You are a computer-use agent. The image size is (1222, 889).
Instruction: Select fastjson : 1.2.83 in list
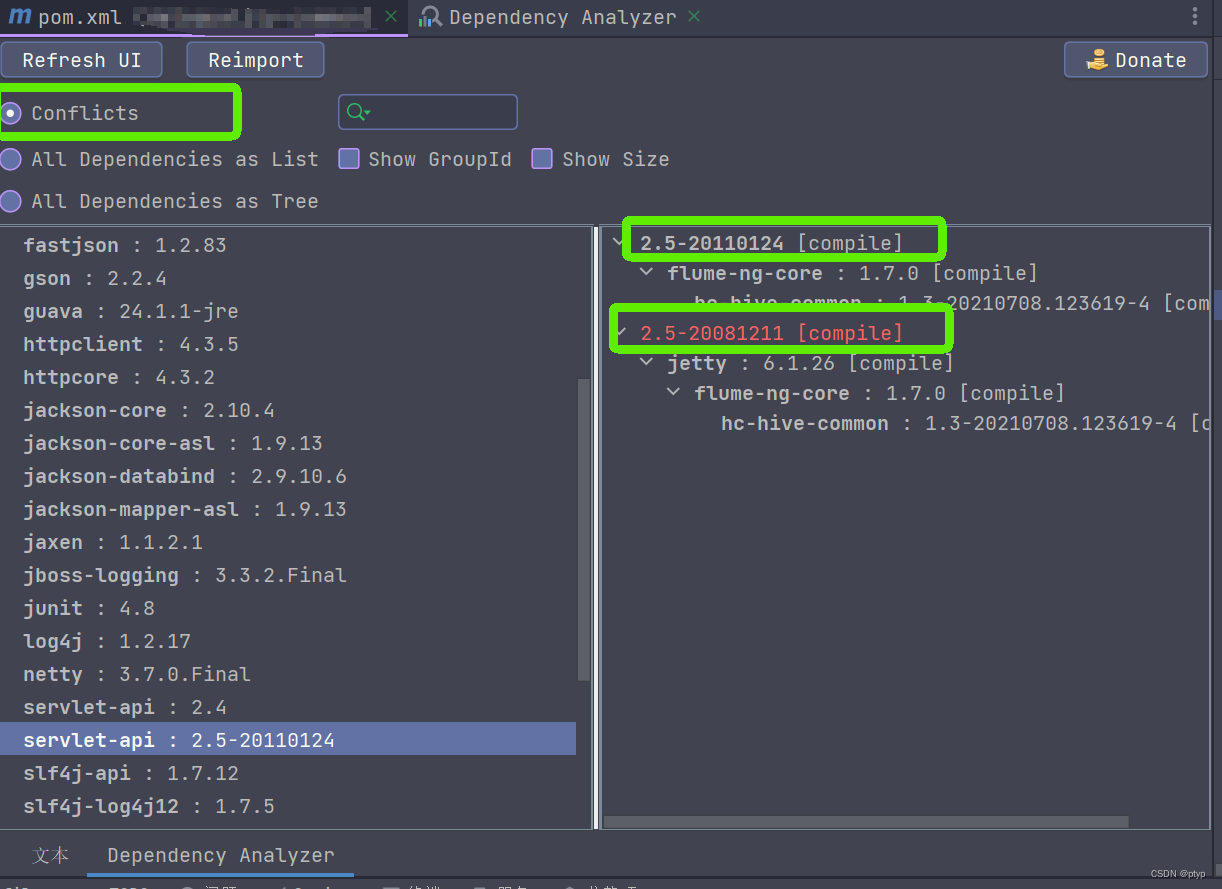coord(289,245)
